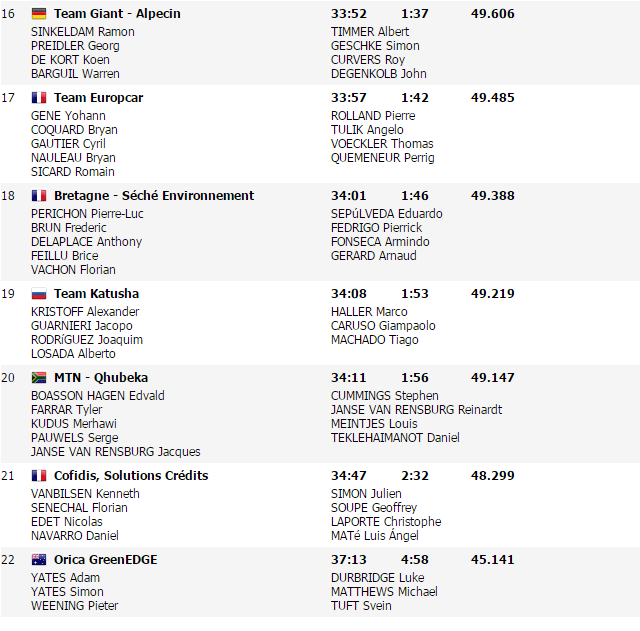Image resolution: width=640 pixels, height=631 pixels.
Task: Open the Team Europcar team link
Action: (98, 98)
